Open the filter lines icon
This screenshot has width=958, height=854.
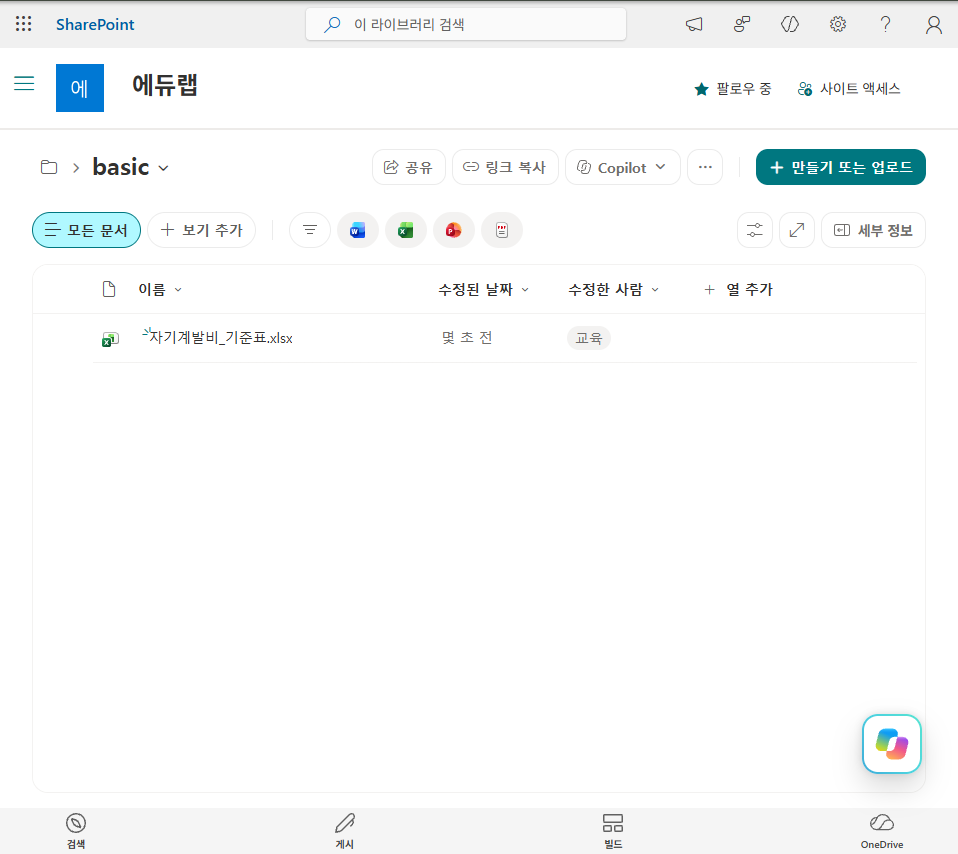click(310, 230)
